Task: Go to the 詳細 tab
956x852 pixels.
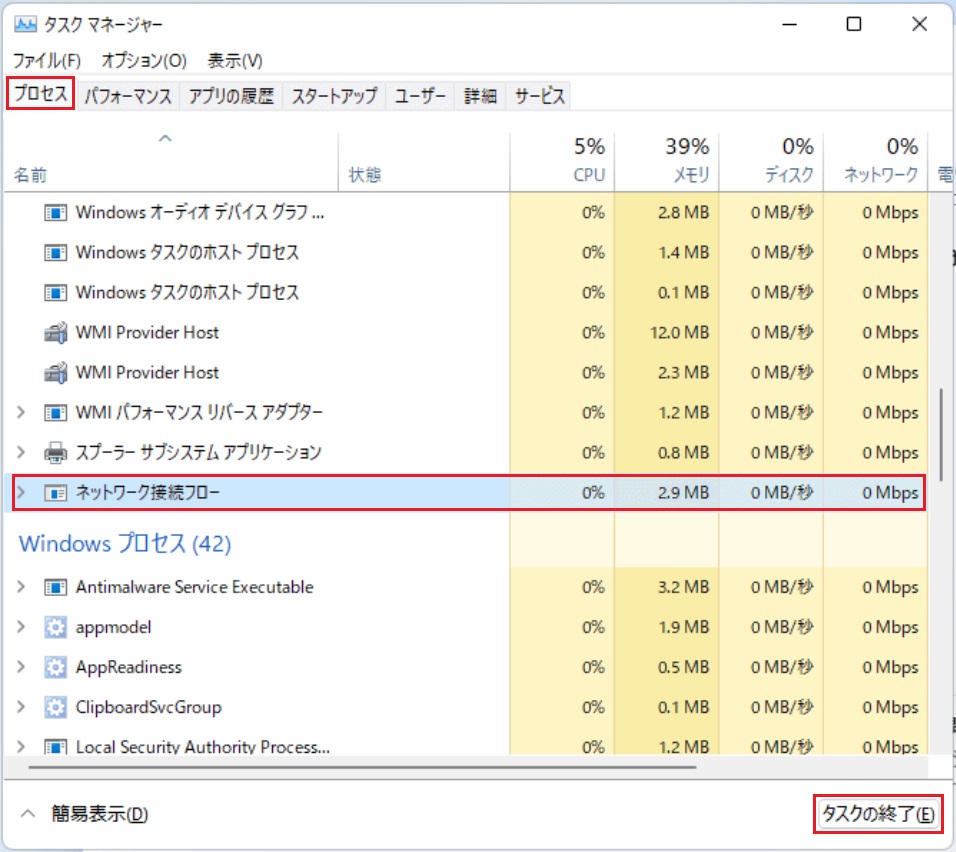Action: click(480, 96)
